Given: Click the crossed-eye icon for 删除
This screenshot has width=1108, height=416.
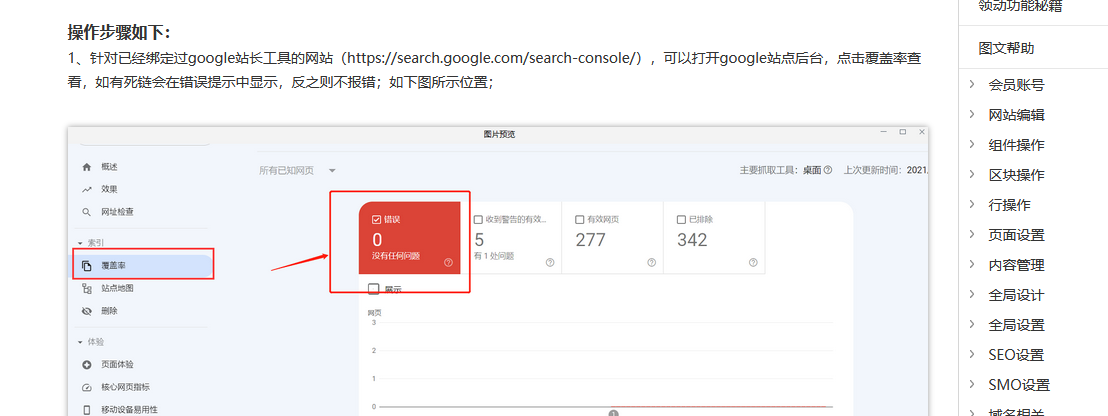Looking at the screenshot, I should (x=87, y=311).
